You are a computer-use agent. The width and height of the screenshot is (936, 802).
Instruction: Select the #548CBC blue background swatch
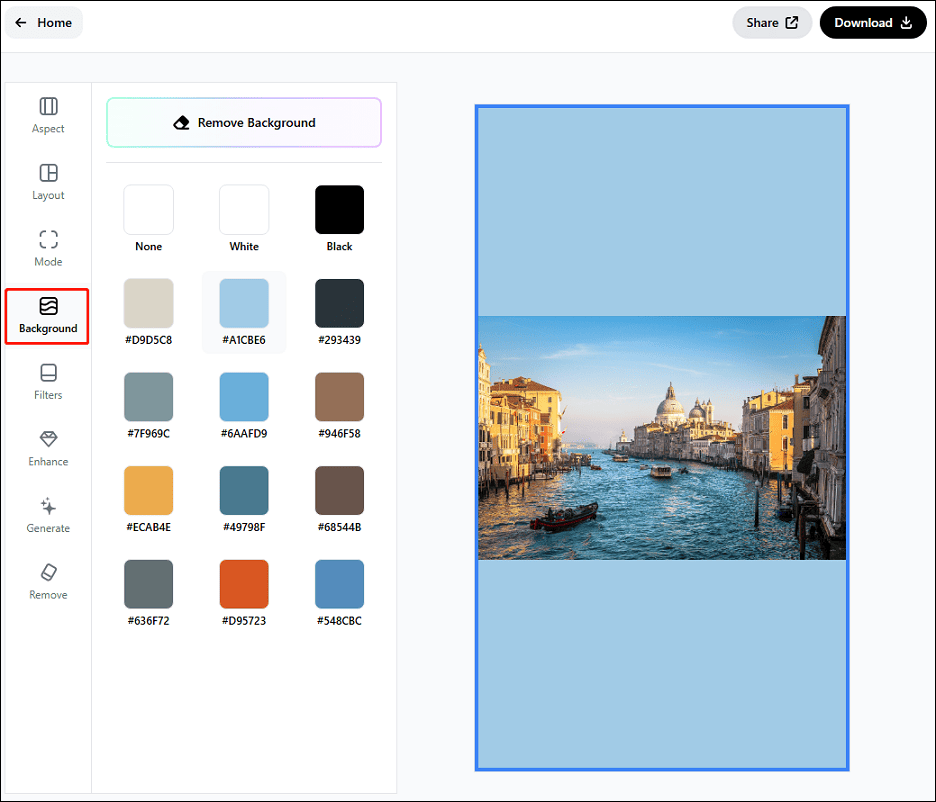tap(338, 583)
